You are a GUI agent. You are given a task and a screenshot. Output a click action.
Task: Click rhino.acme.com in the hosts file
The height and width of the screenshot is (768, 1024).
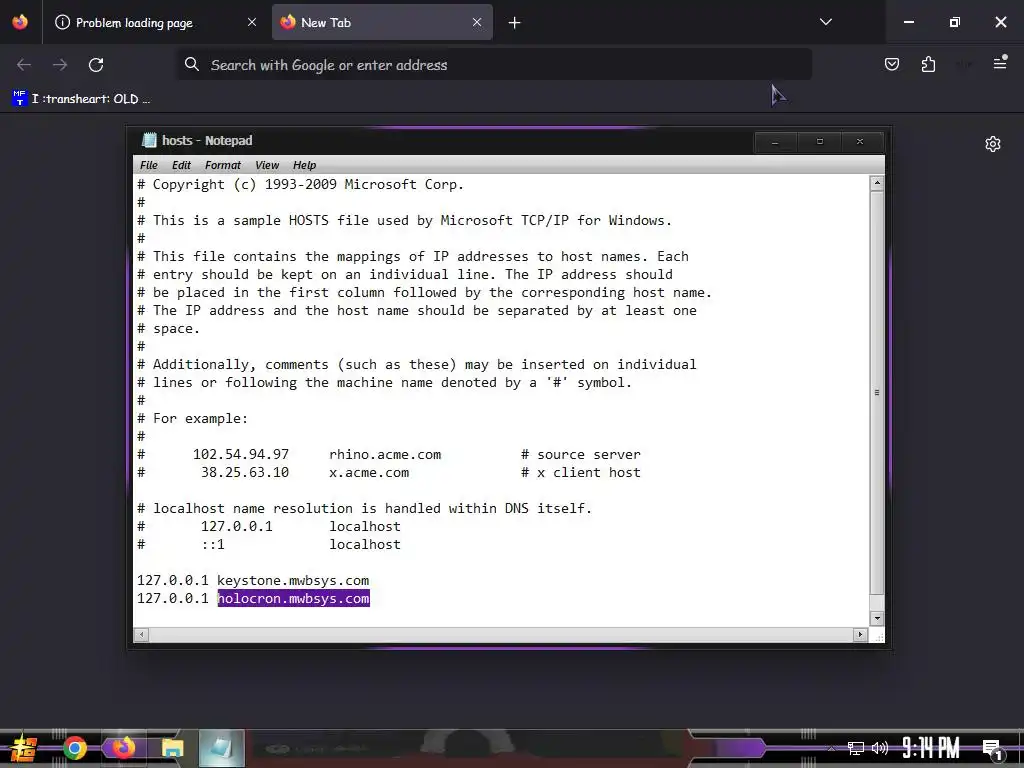click(385, 455)
